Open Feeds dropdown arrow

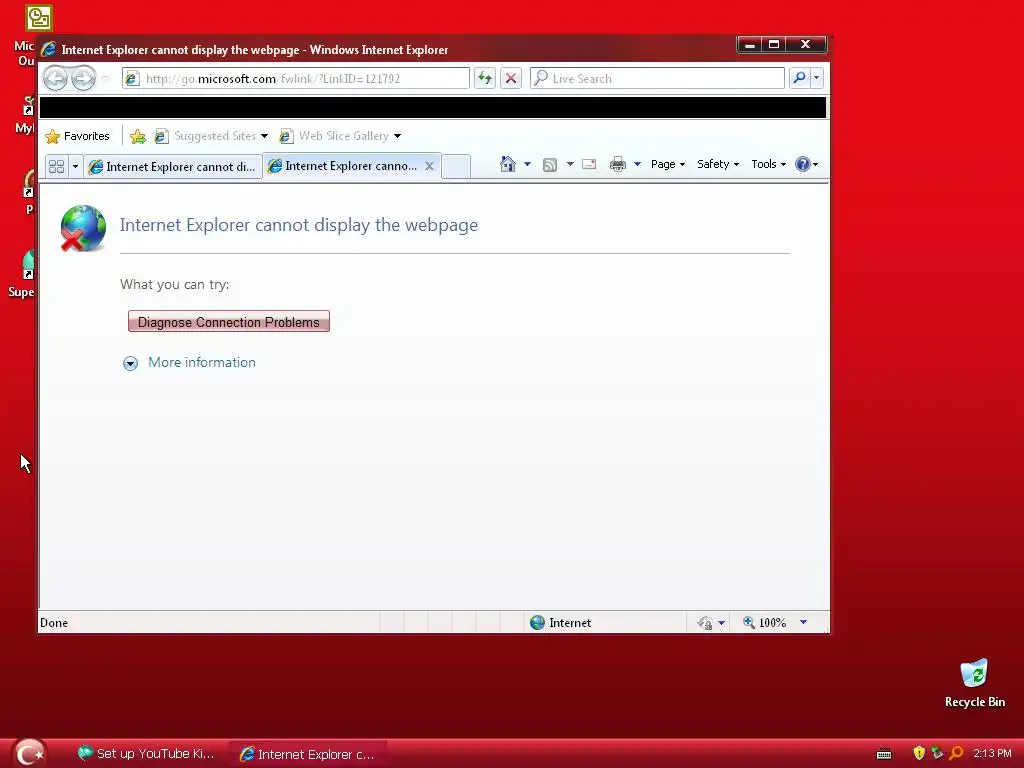tap(569, 164)
